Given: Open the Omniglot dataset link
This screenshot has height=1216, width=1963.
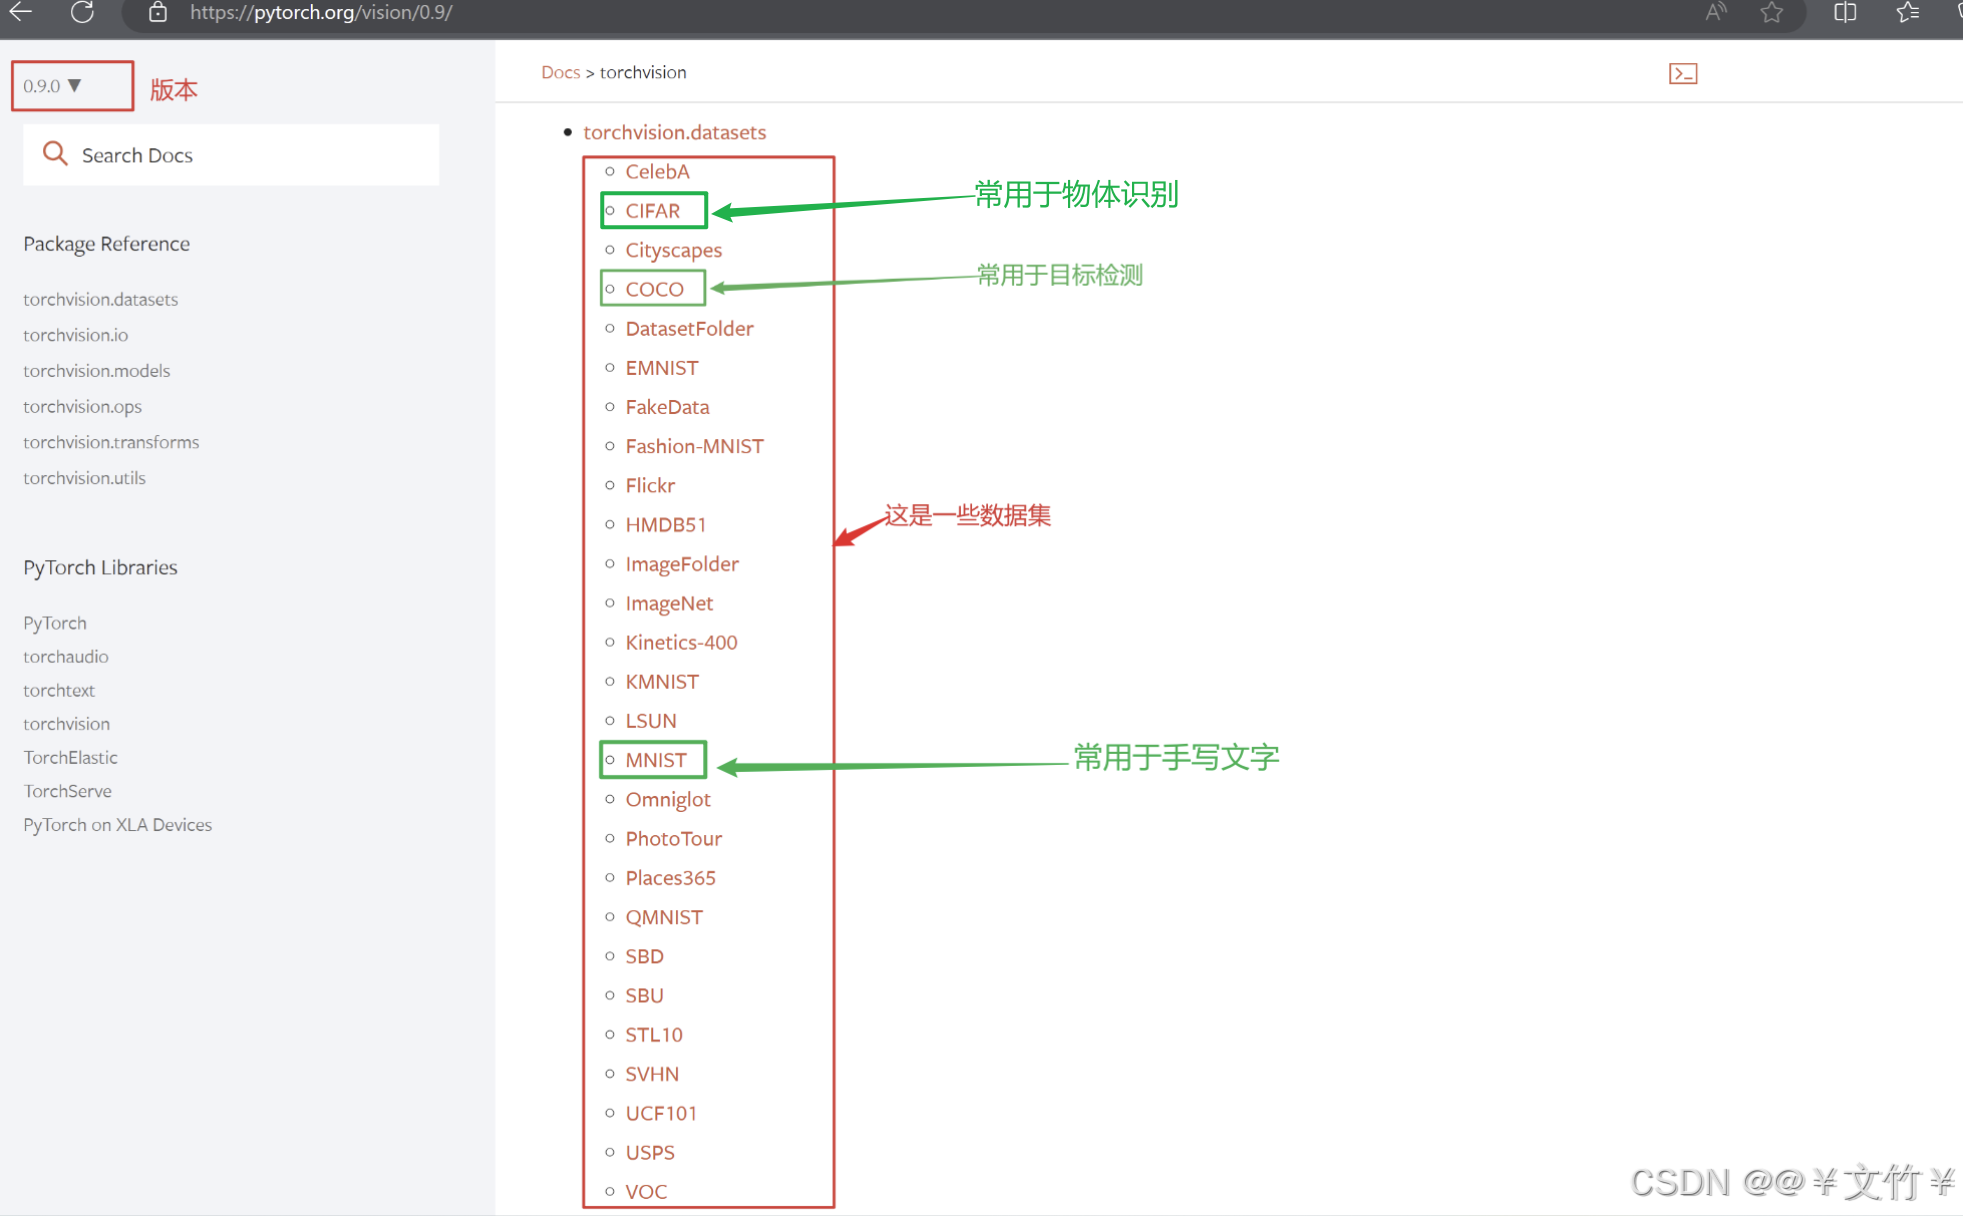Looking at the screenshot, I should click(668, 799).
